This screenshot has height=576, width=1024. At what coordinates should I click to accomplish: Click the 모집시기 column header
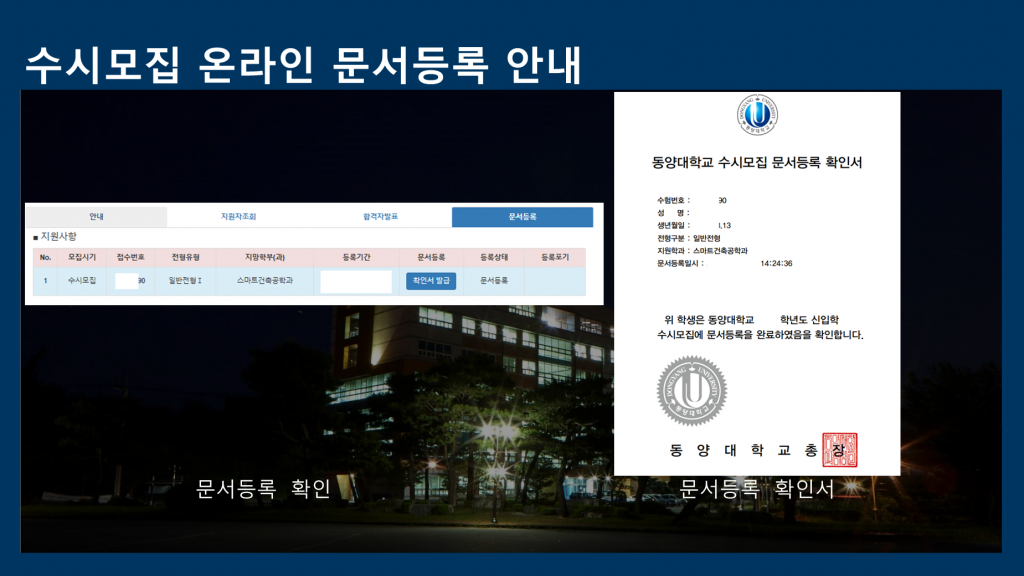pyautogui.click(x=82, y=257)
